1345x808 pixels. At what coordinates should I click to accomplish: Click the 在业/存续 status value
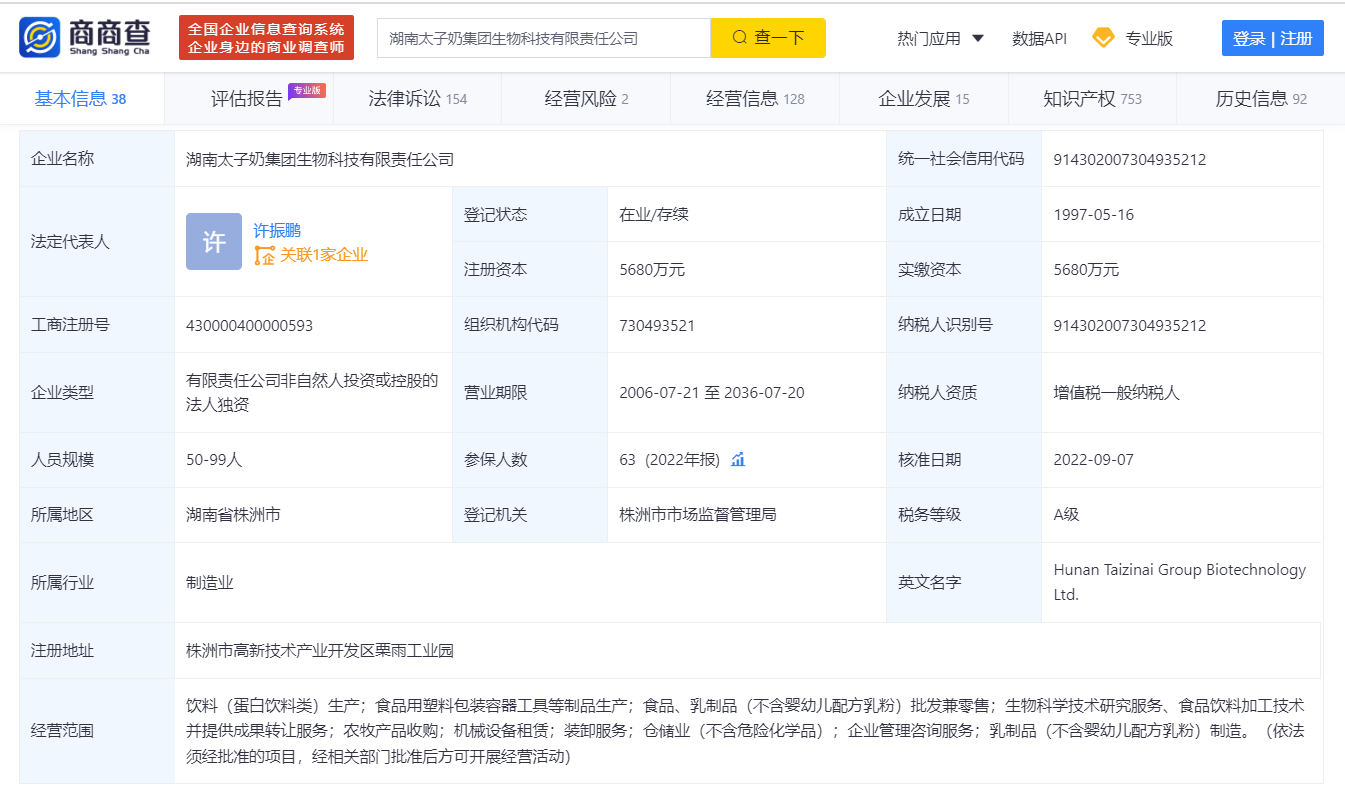point(654,214)
